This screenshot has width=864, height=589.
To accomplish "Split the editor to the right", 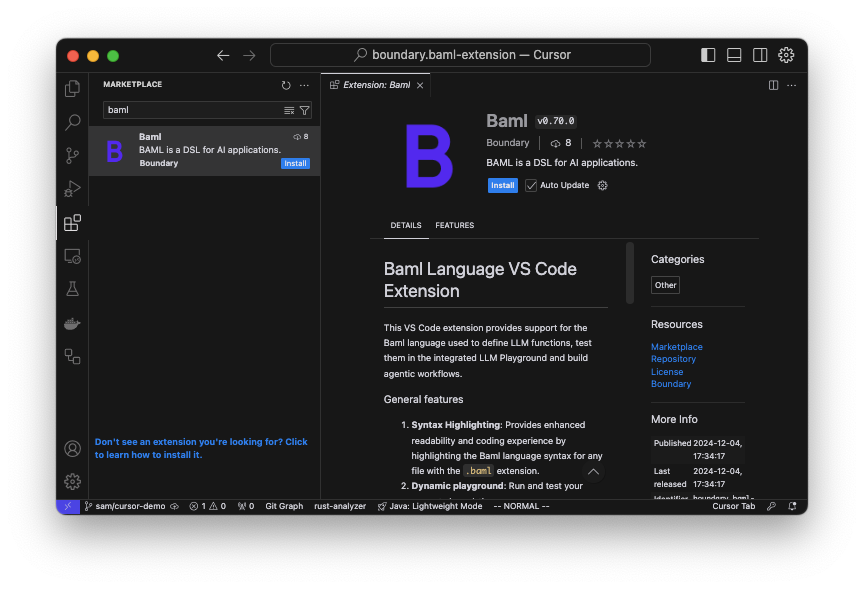I will 774,85.
